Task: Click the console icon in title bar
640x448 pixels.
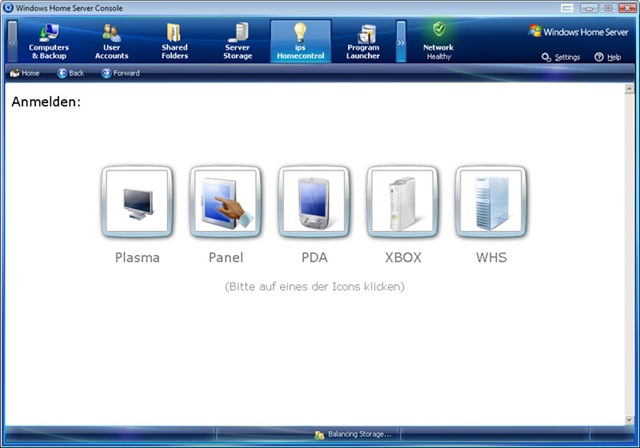Action: click(x=8, y=8)
